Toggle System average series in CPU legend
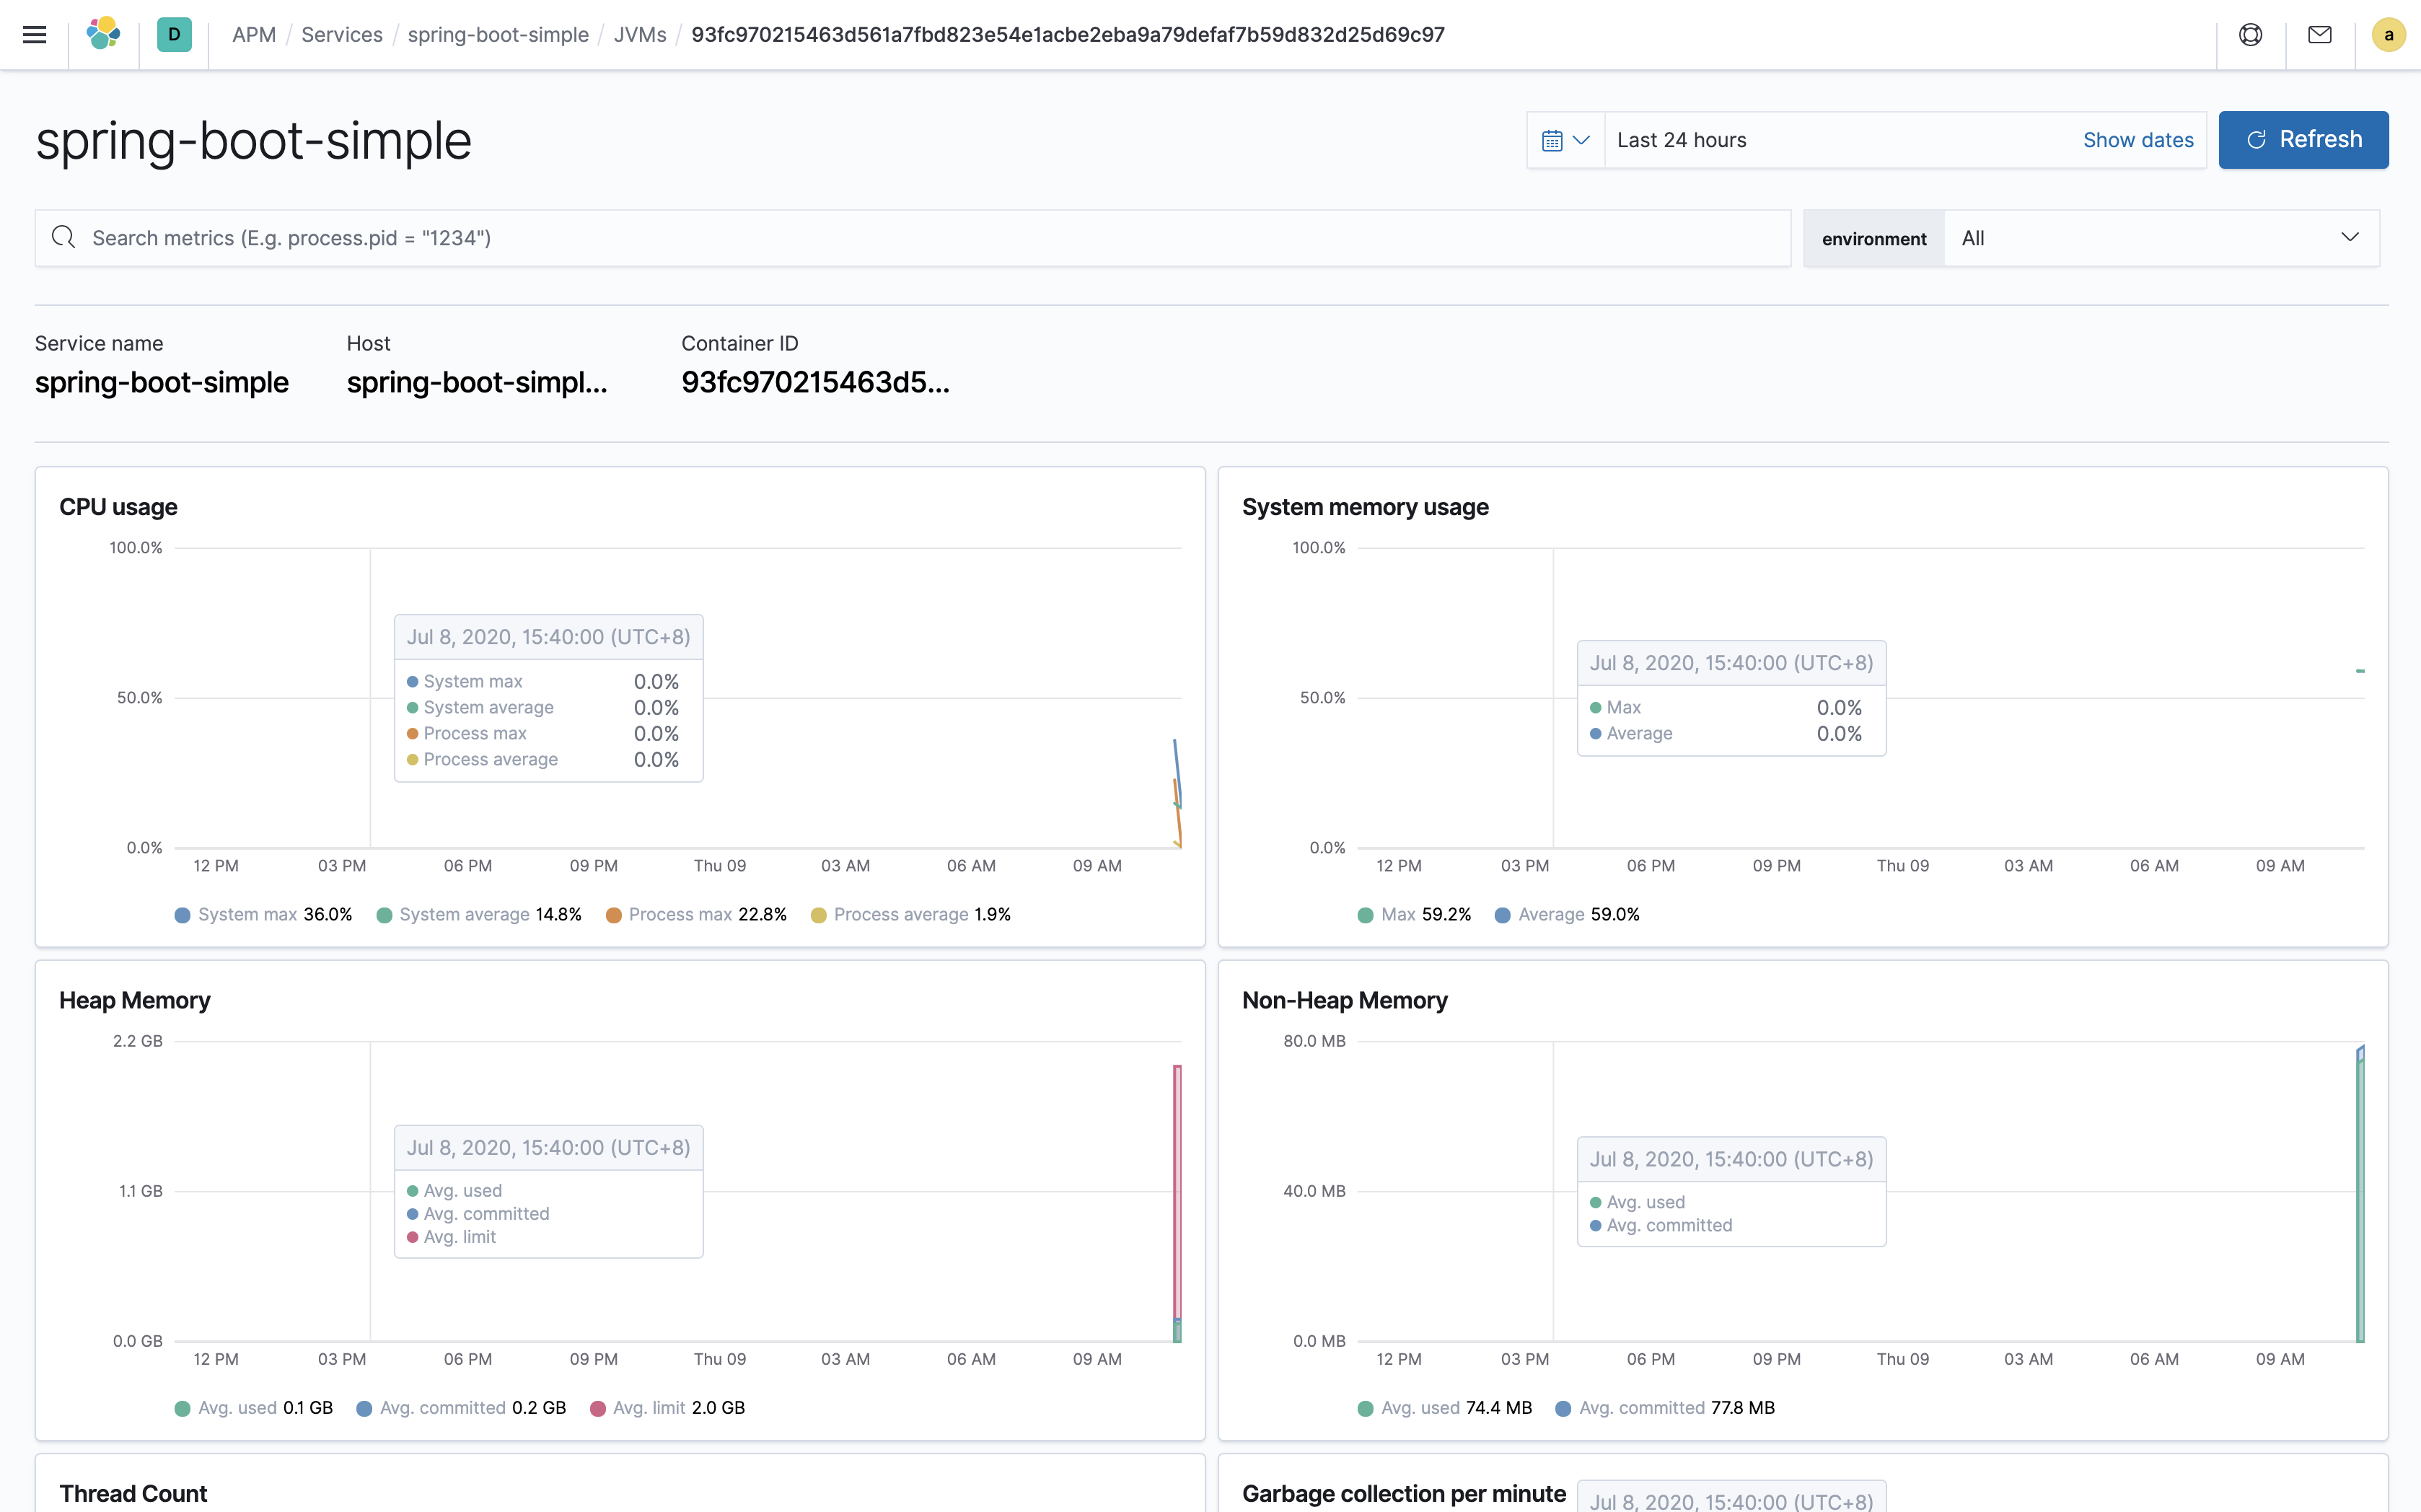 pyautogui.click(x=479, y=914)
